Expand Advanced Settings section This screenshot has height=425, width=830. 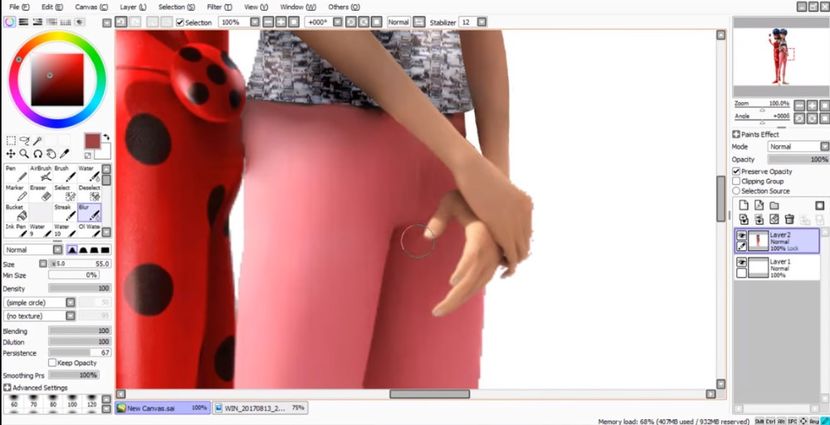[7, 387]
